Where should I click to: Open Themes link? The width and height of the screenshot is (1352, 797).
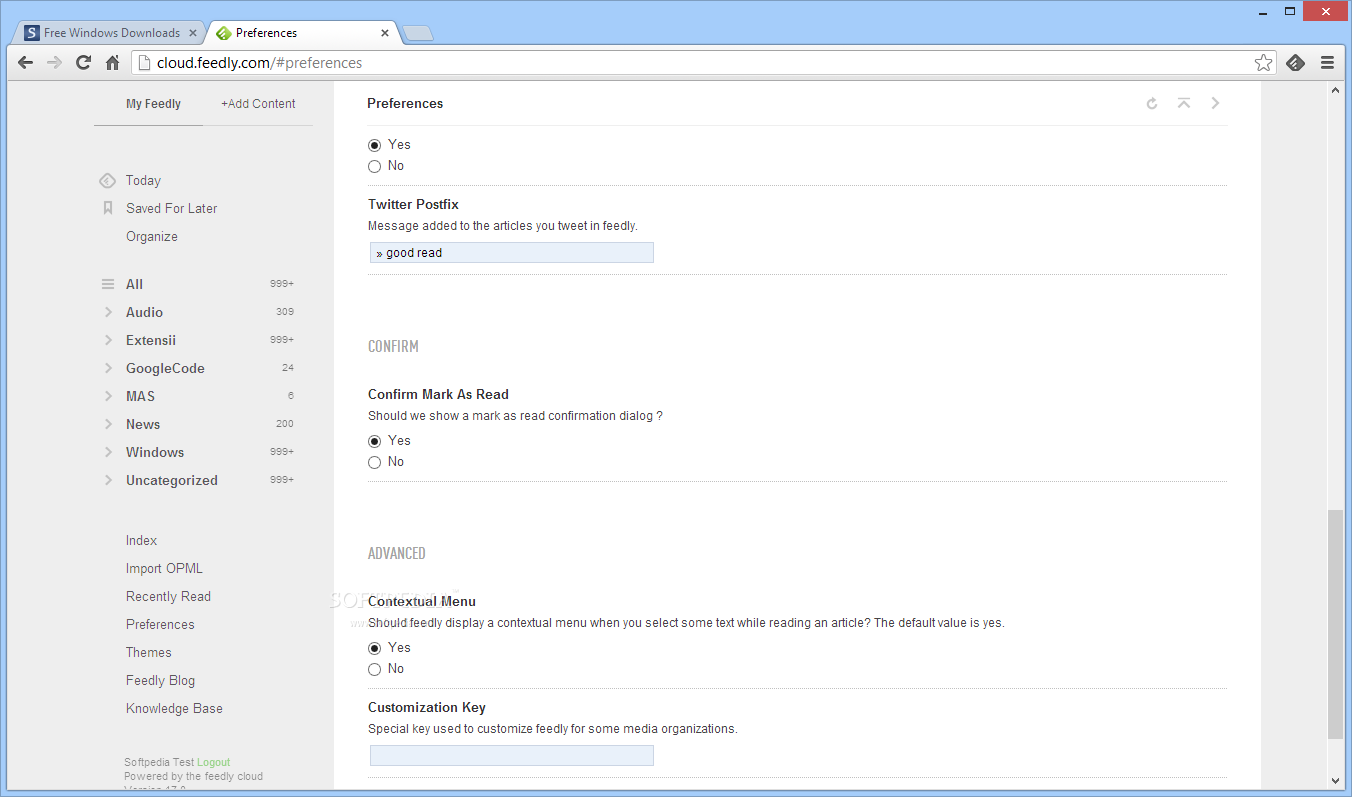149,652
